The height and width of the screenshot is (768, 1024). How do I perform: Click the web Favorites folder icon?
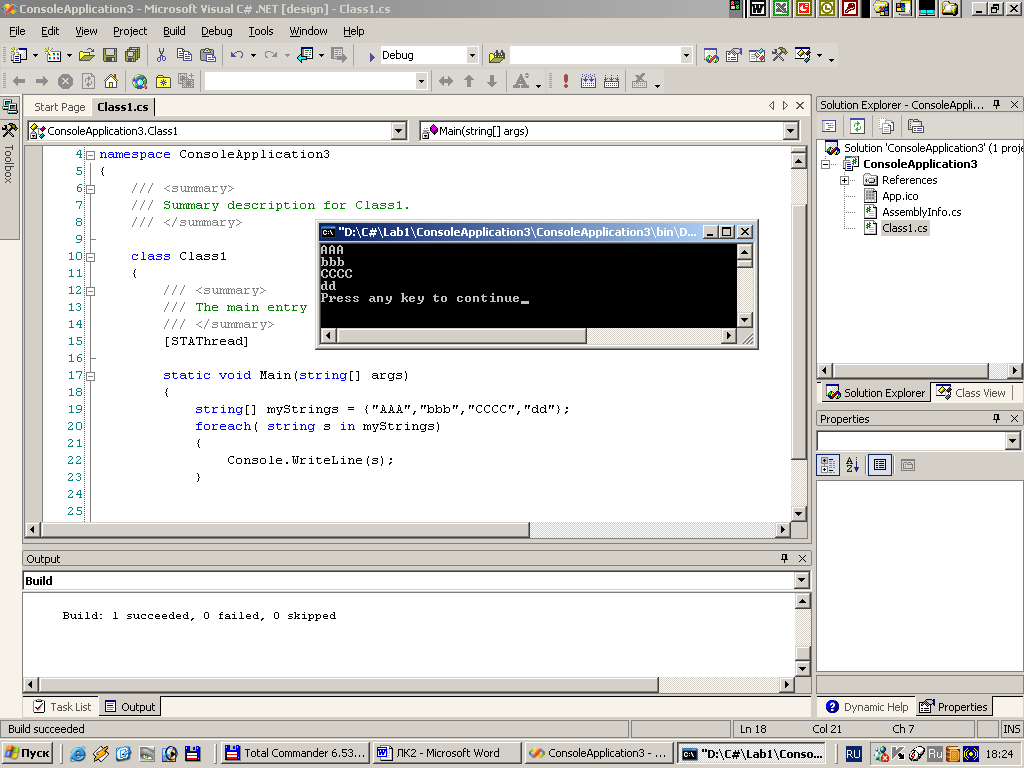click(x=163, y=81)
